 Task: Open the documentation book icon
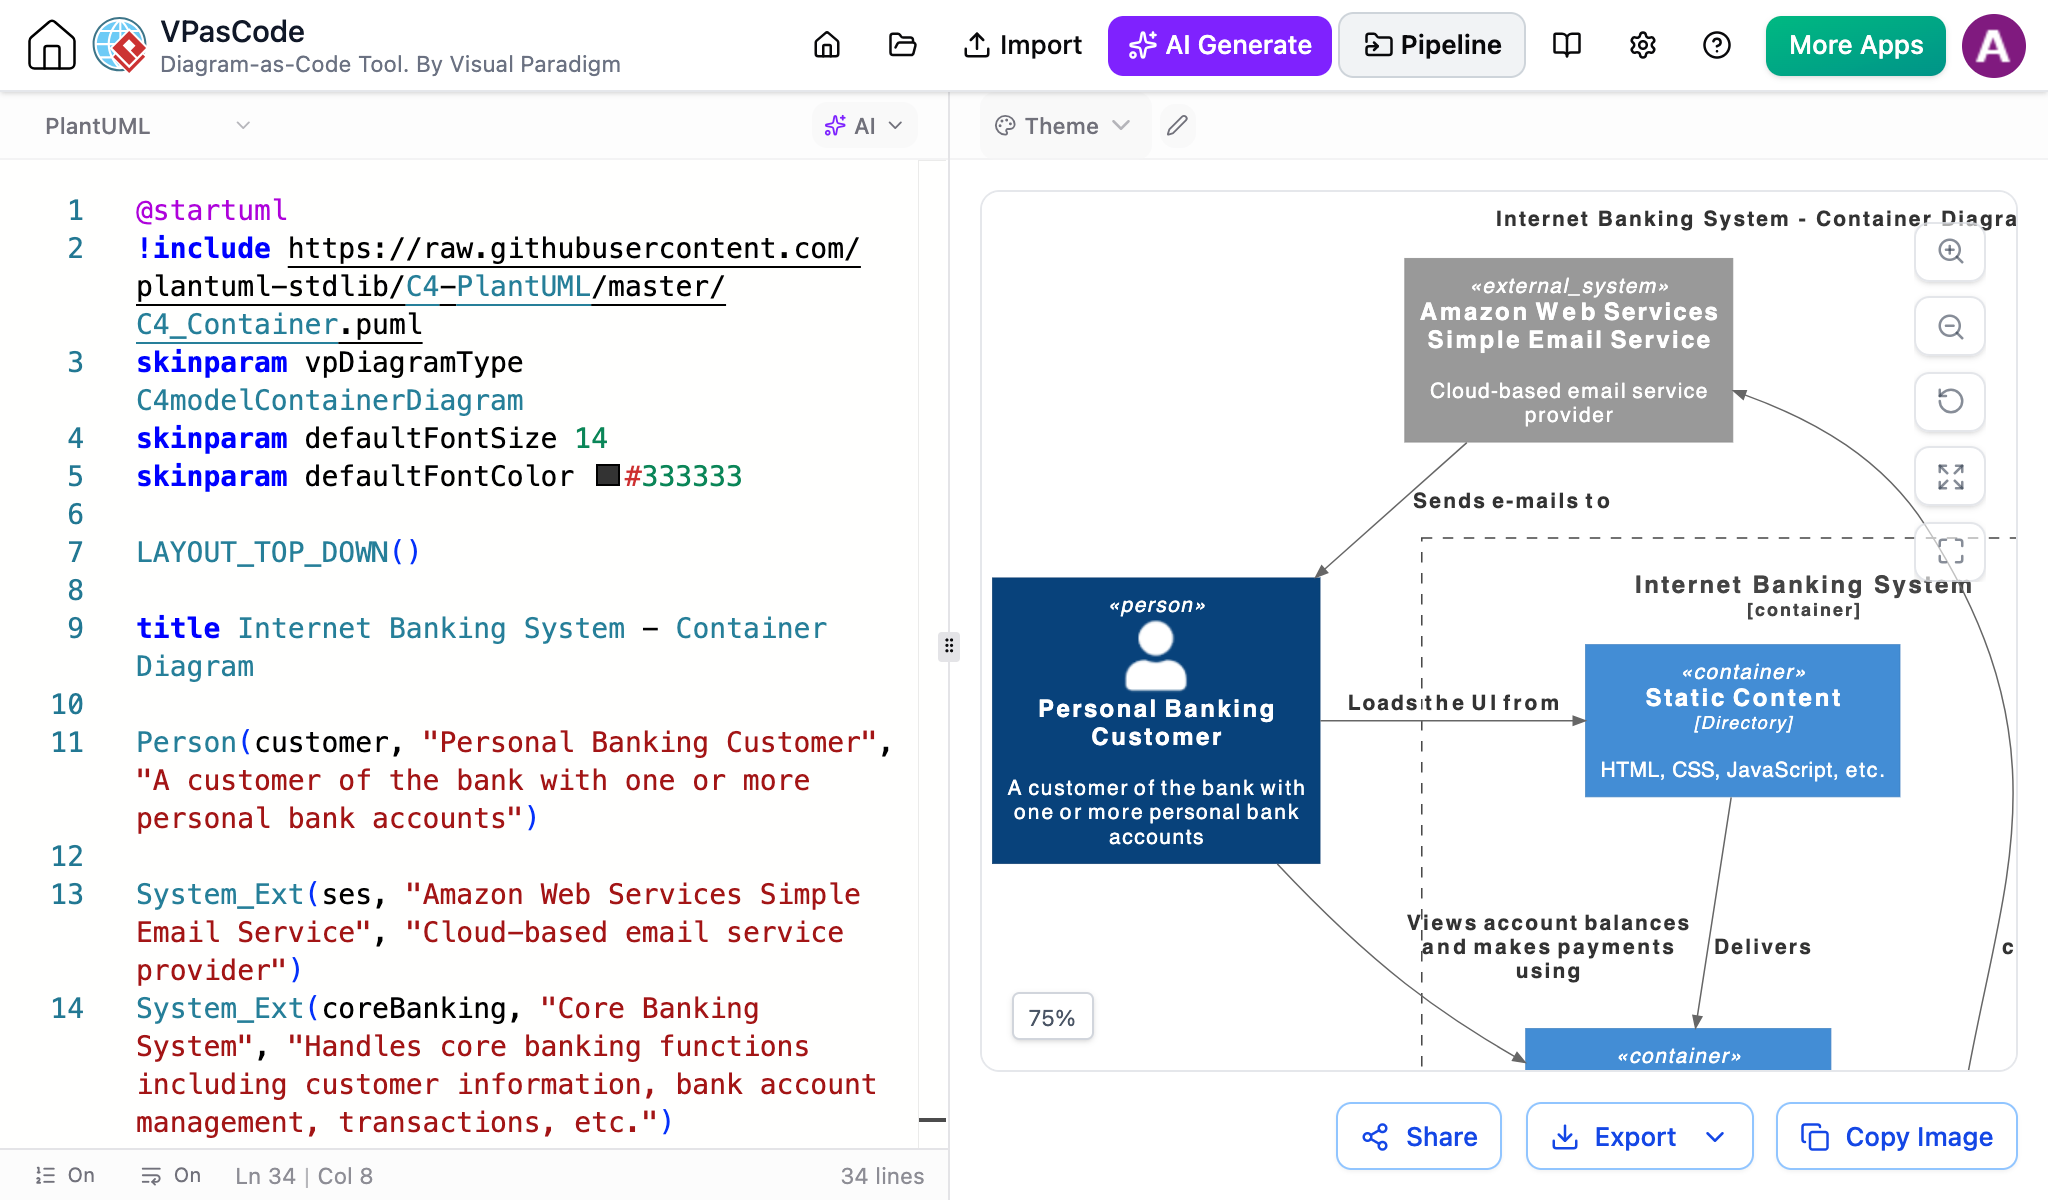click(1567, 45)
